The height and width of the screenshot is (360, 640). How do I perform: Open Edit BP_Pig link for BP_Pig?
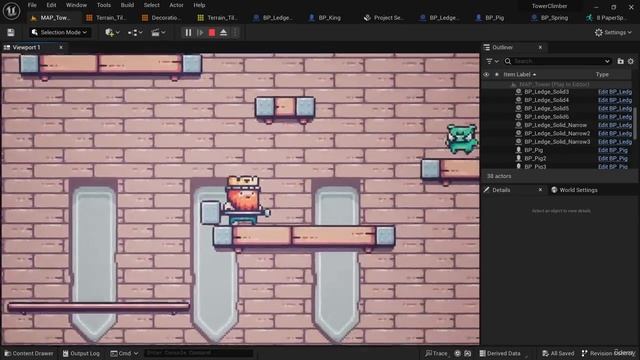[x=613, y=150]
